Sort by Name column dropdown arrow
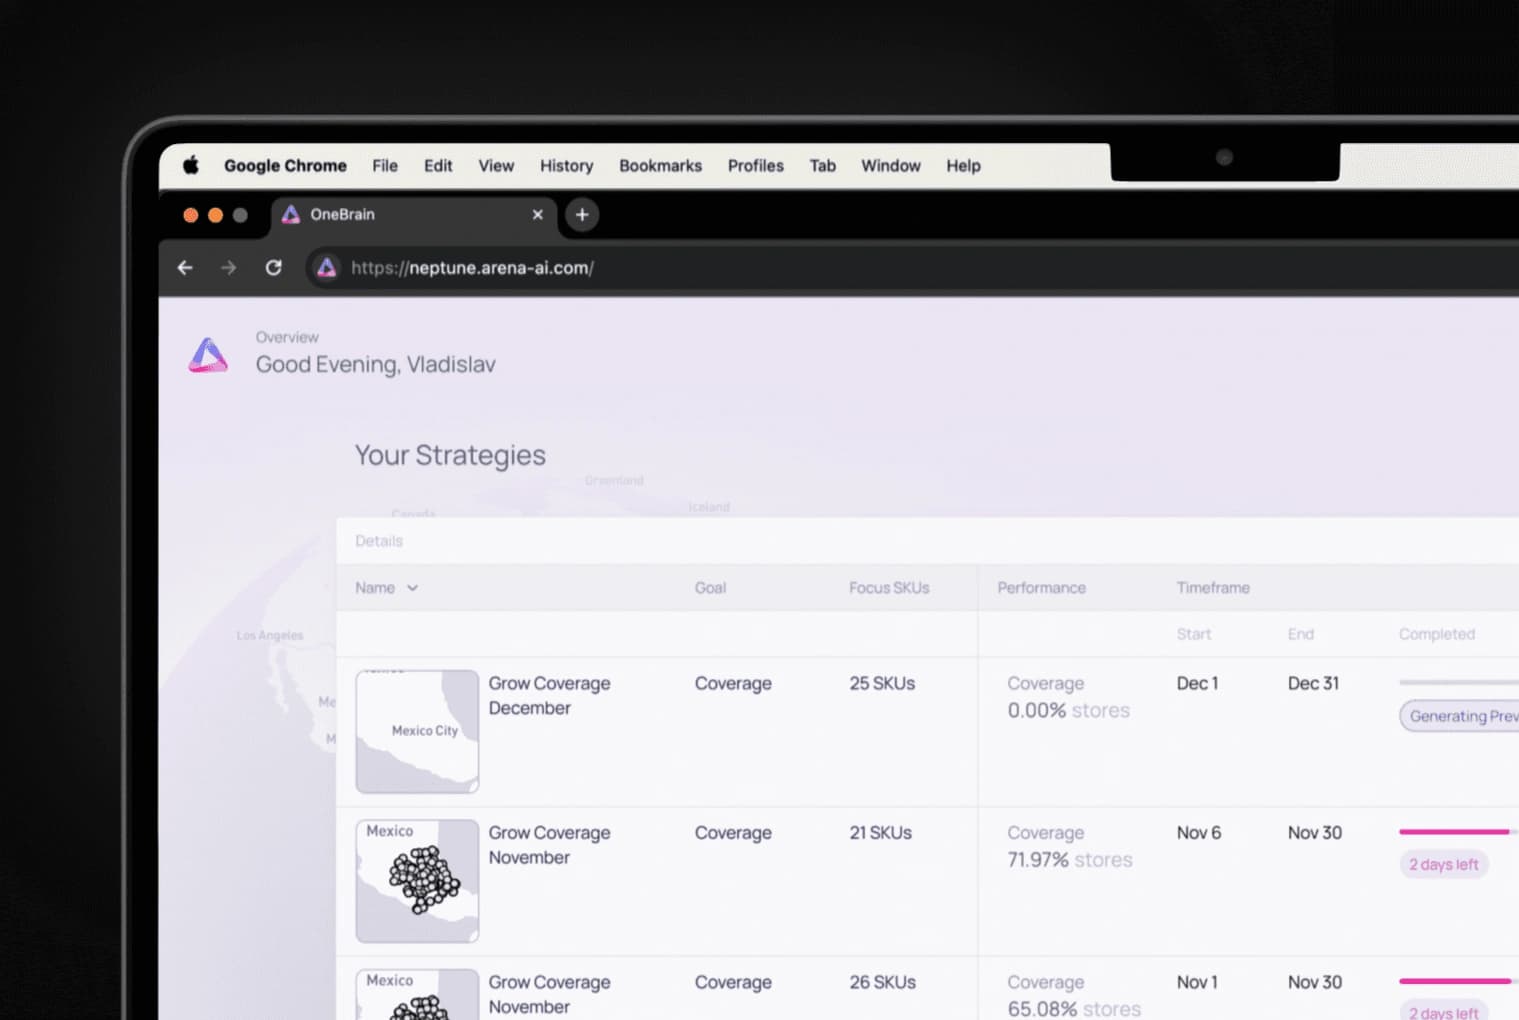The width and height of the screenshot is (1519, 1020). pyautogui.click(x=412, y=588)
